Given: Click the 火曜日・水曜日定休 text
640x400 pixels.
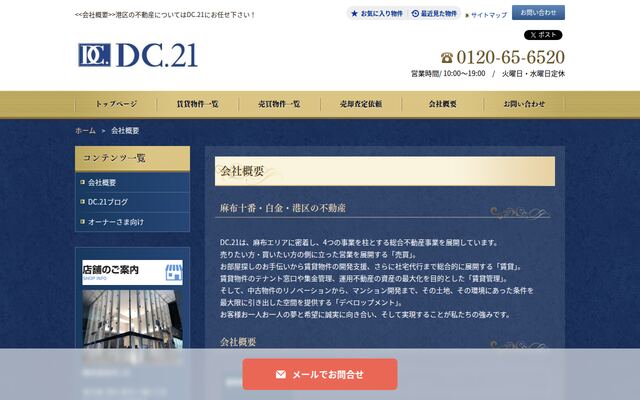Looking at the screenshot, I should coord(533,73).
